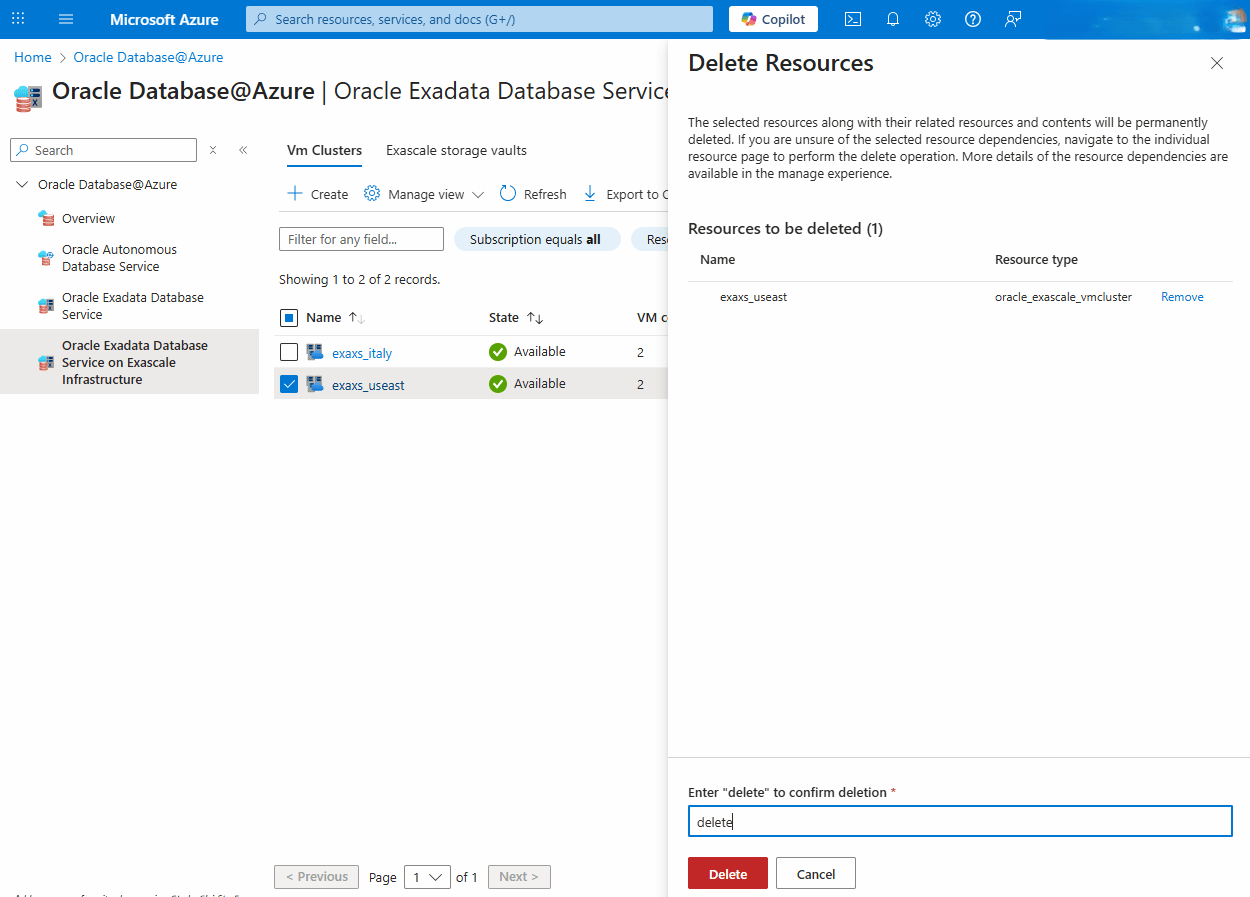The height and width of the screenshot is (897, 1250).
Task: Open the Notifications bell
Action: [x=892, y=18]
